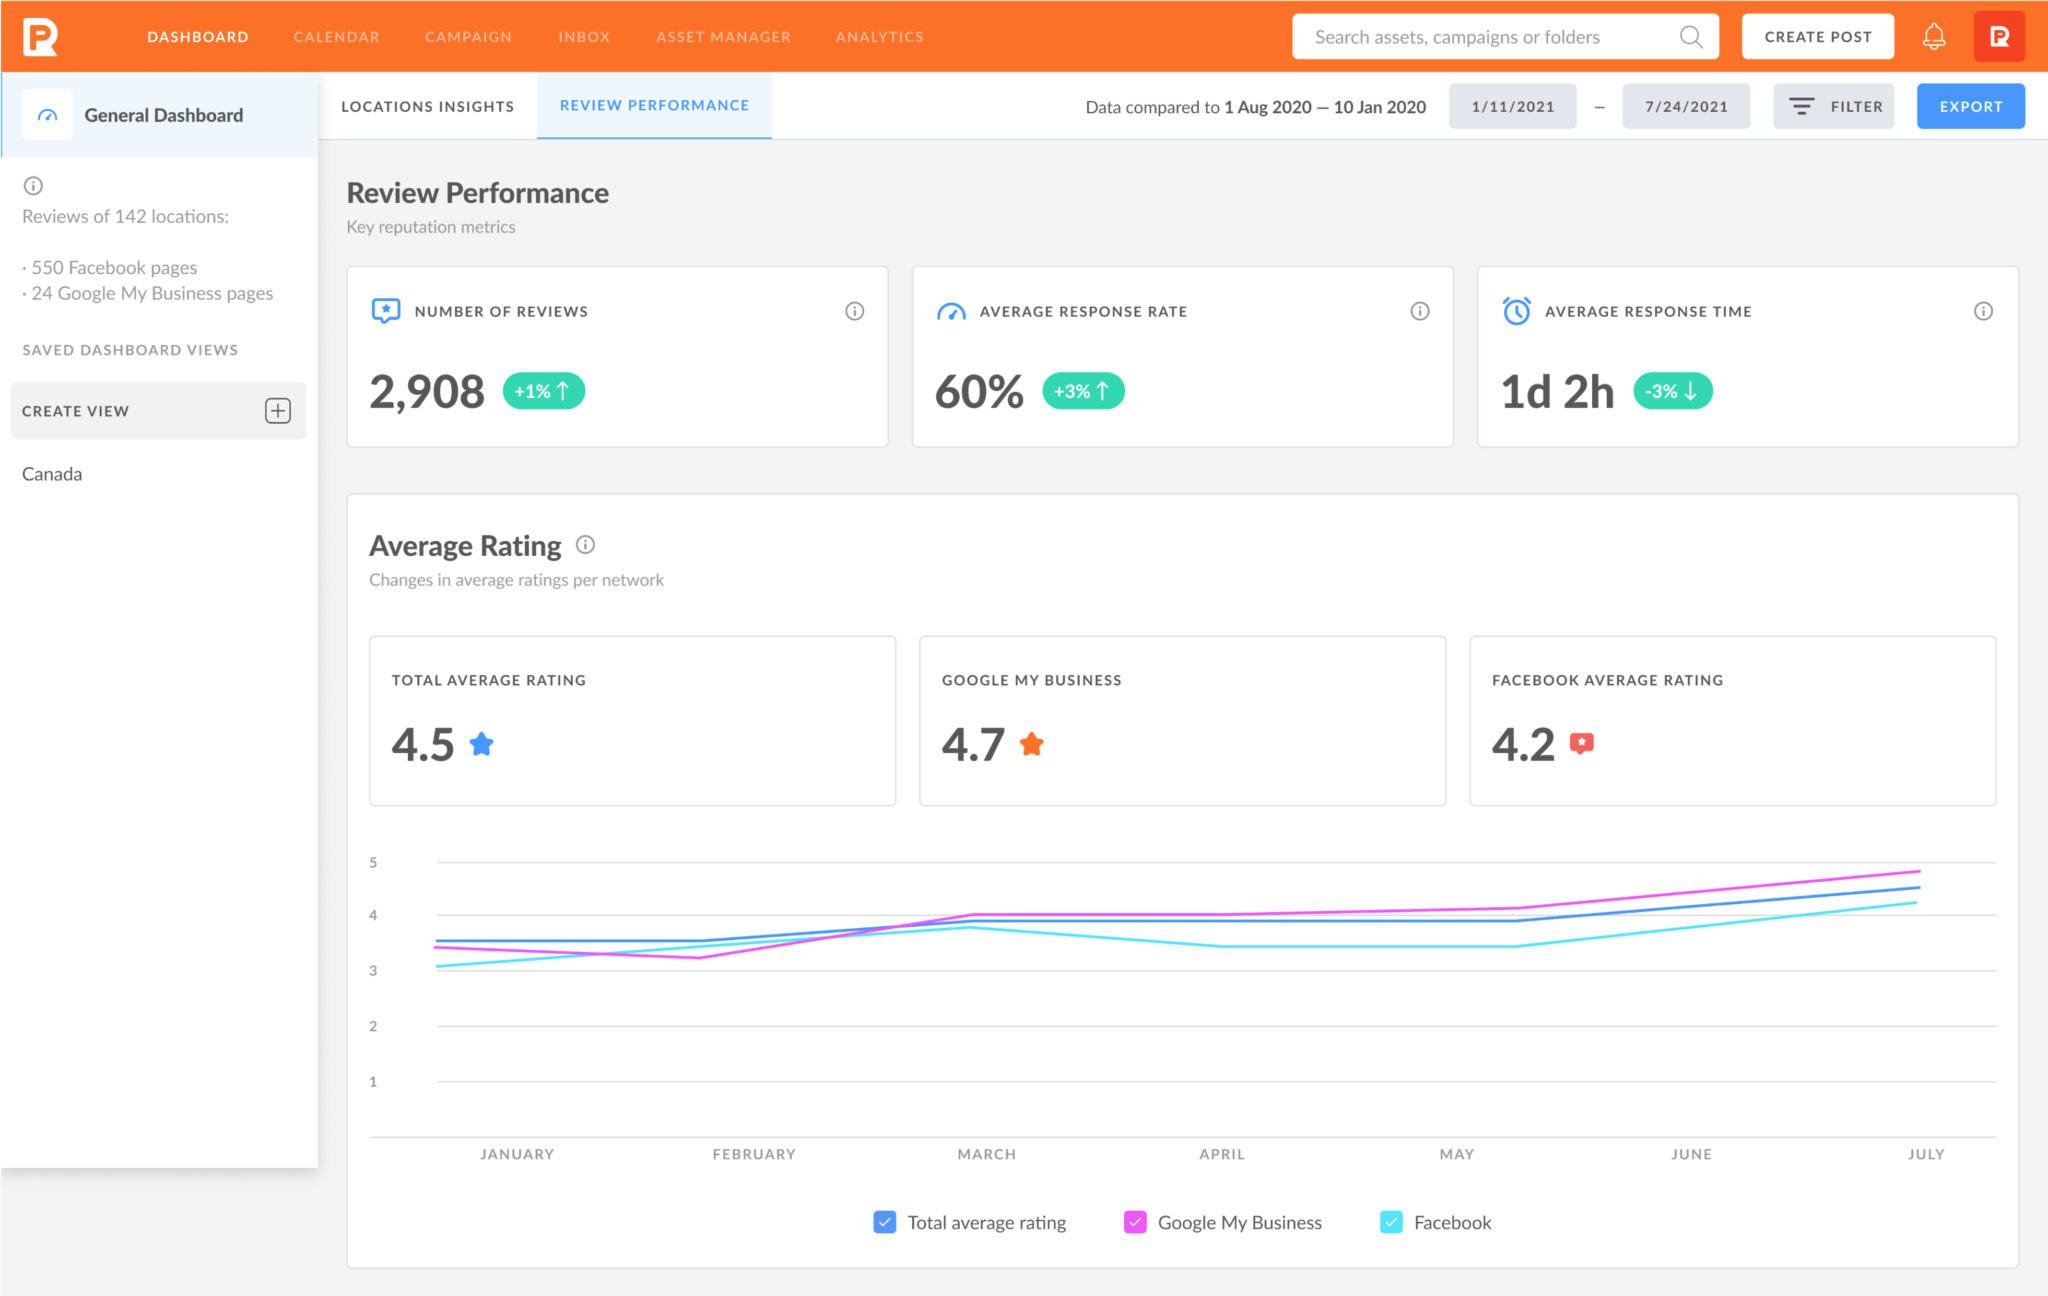Open the profile avatar in top right

1999,37
